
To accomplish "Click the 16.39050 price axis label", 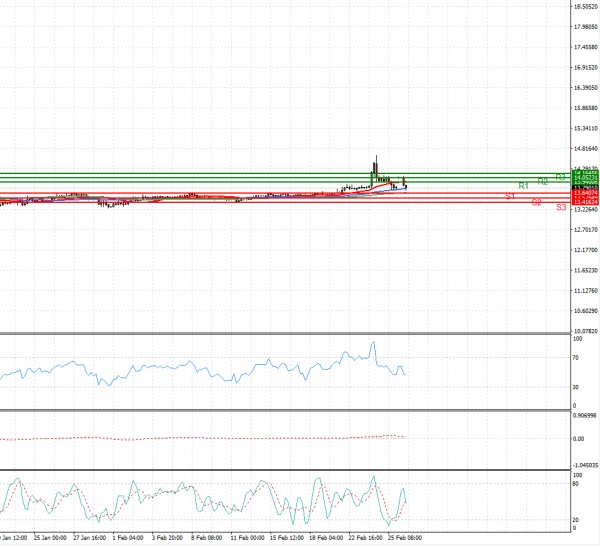I will (585, 88).
